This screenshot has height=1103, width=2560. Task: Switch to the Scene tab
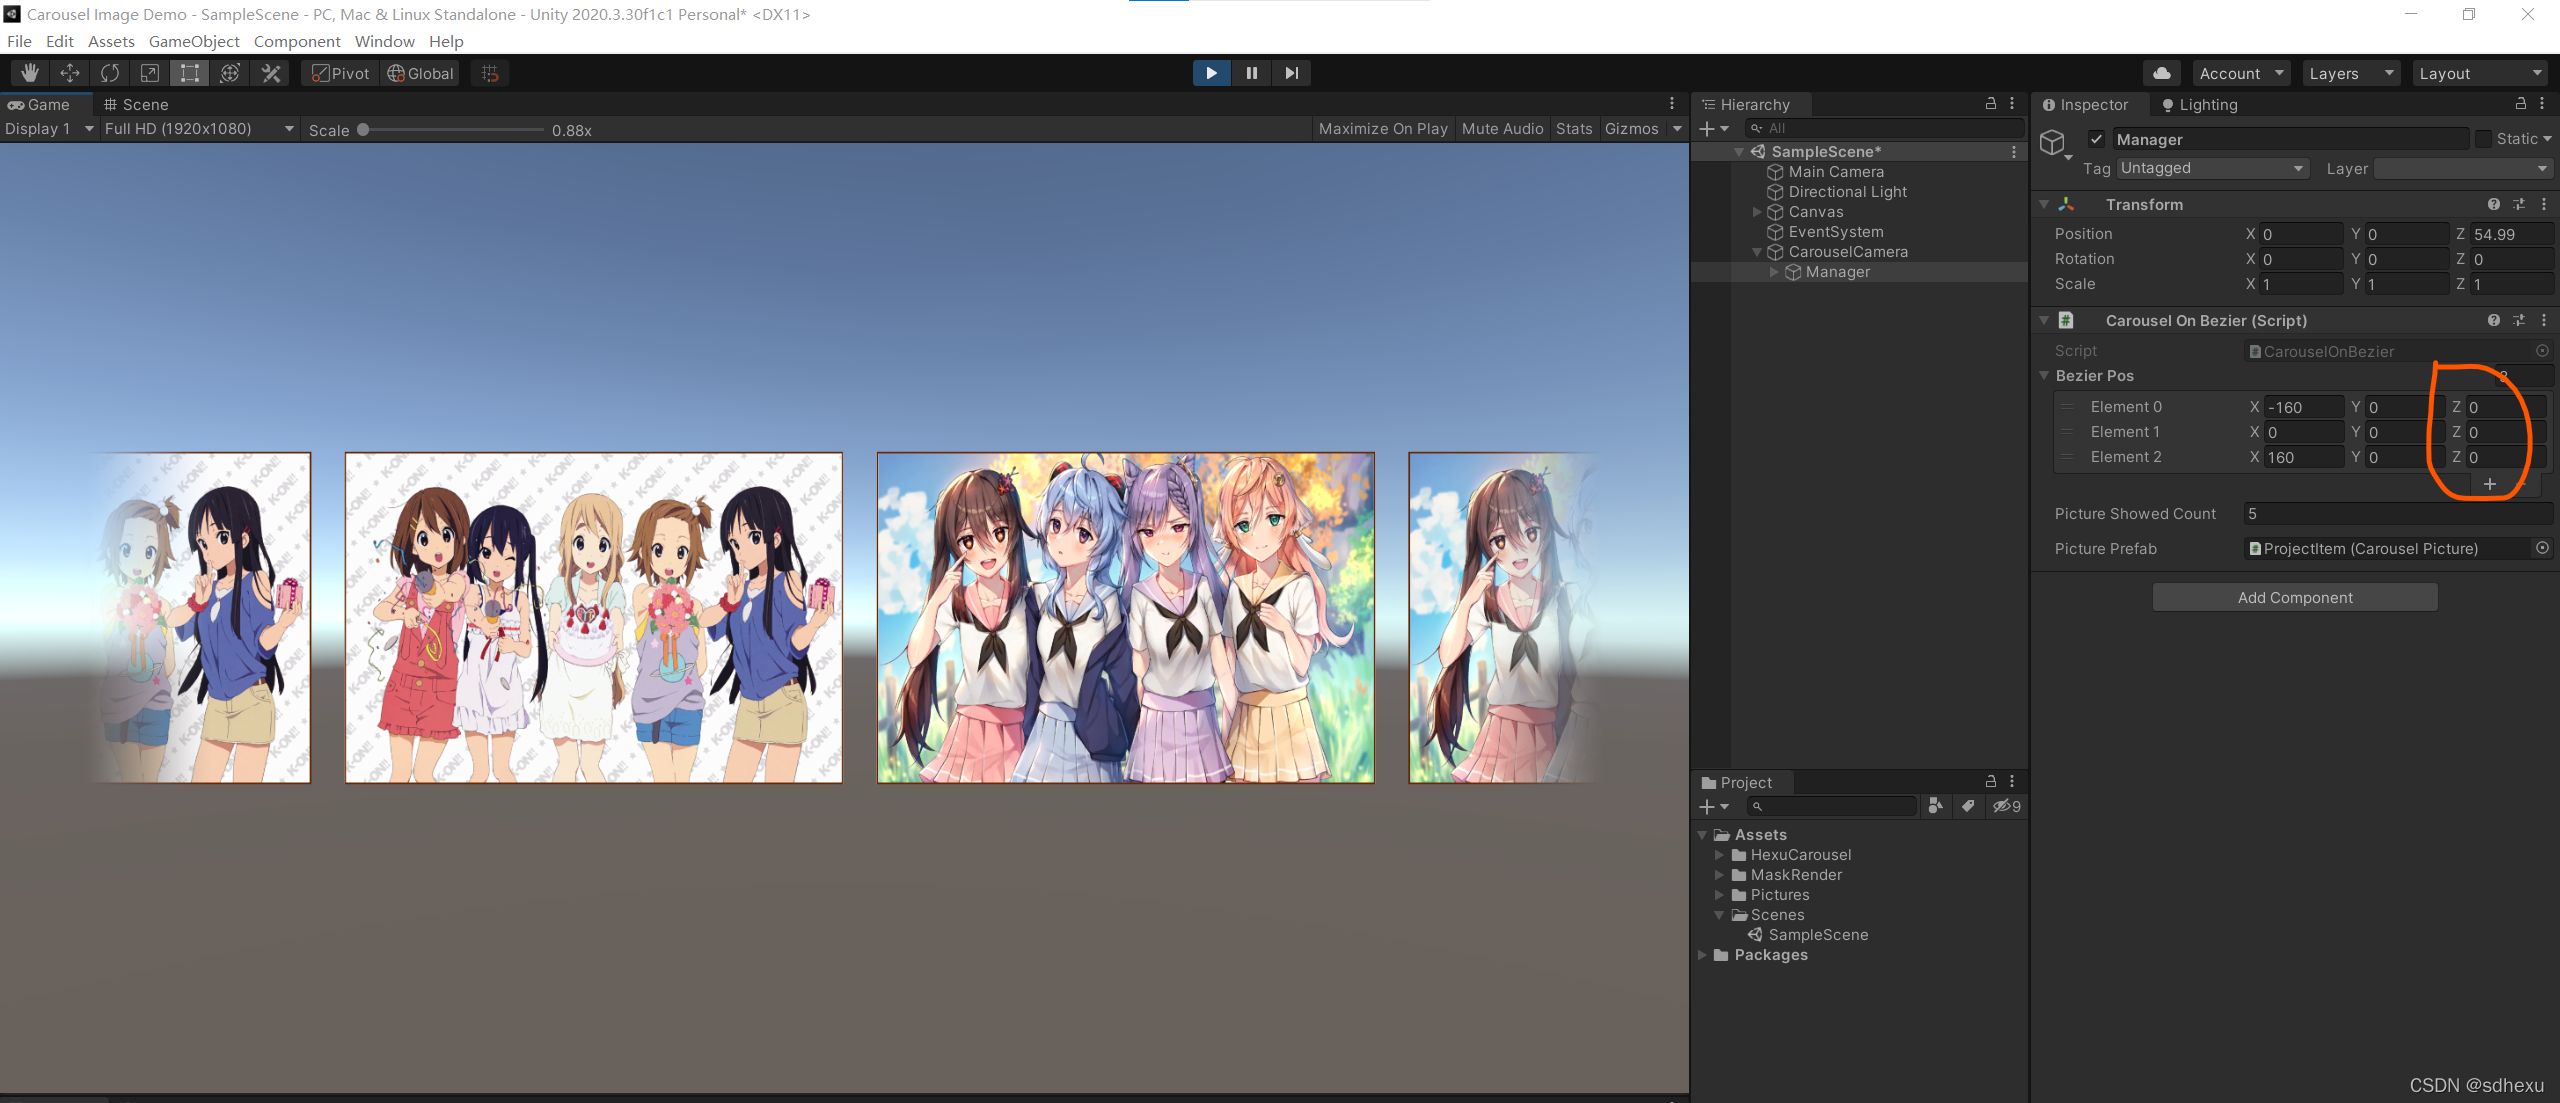136,104
